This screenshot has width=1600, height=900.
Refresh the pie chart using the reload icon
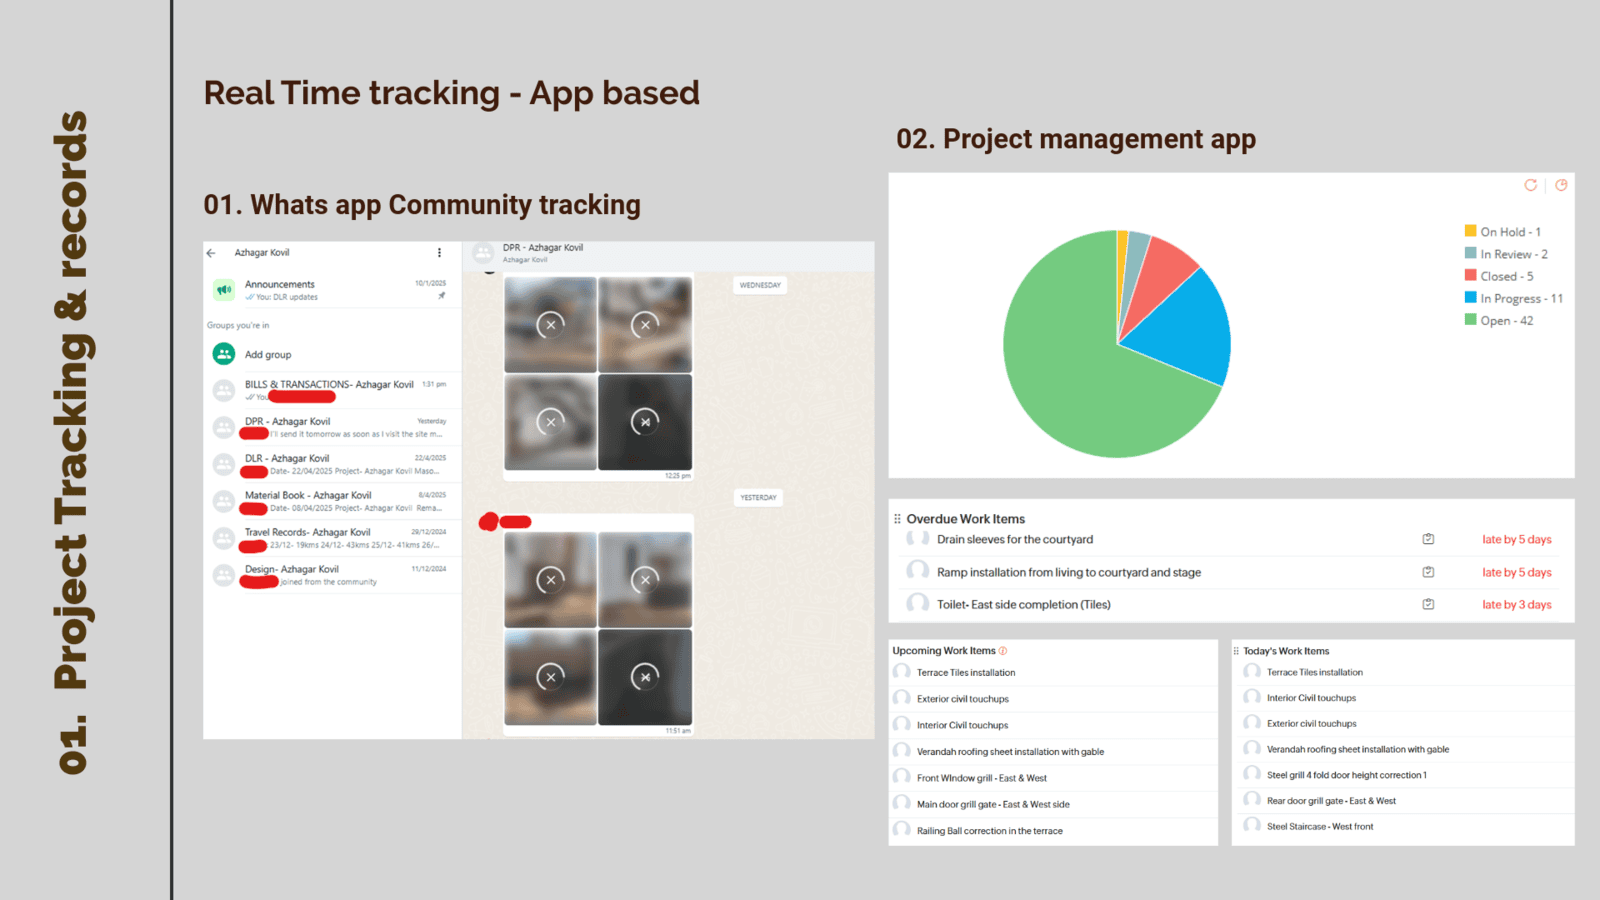1530,185
